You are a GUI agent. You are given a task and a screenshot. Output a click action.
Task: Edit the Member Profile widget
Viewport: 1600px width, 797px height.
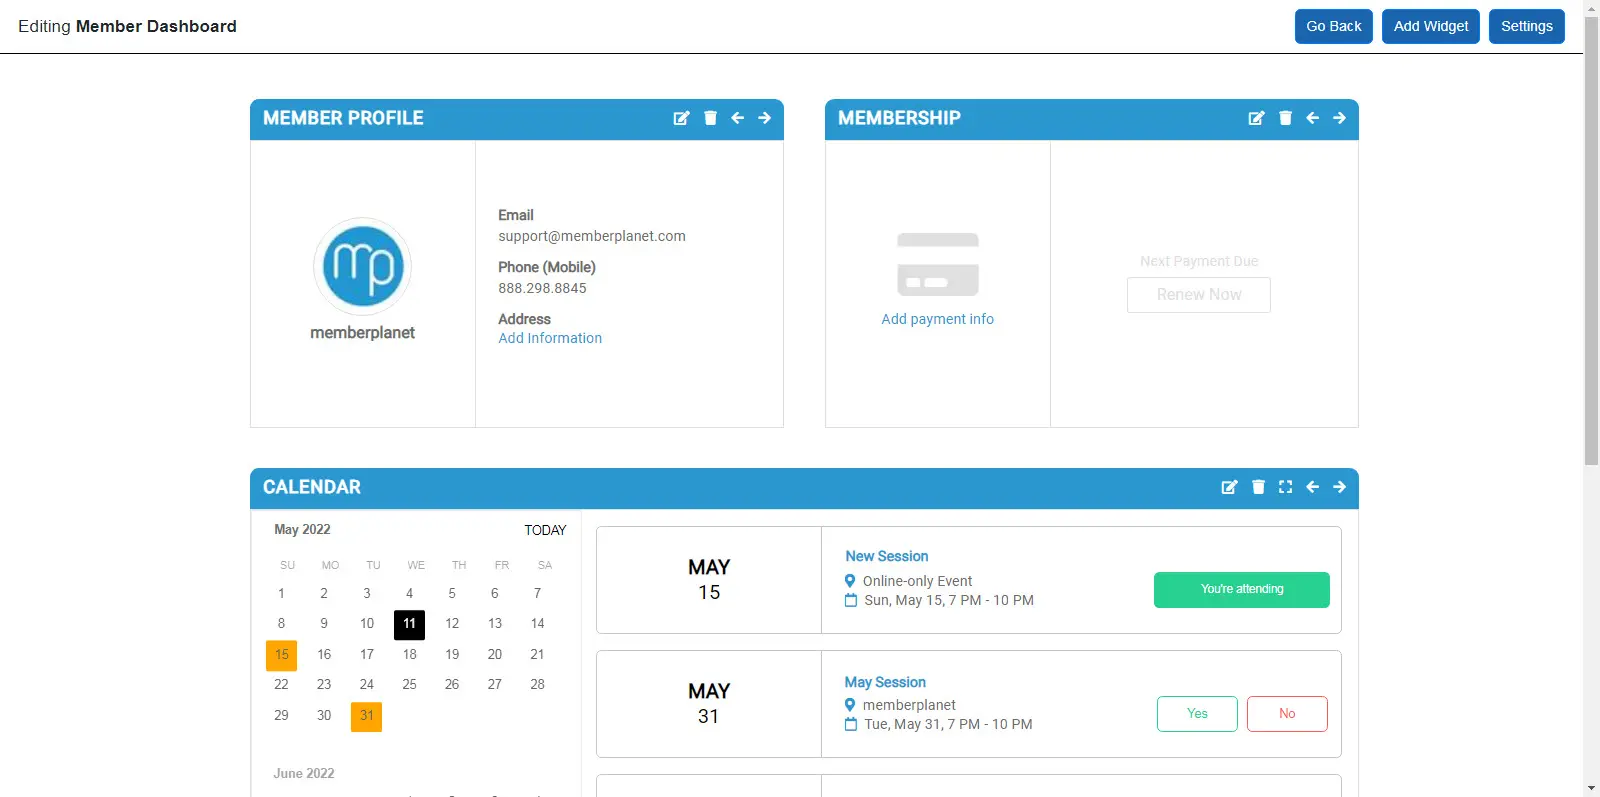[681, 118]
